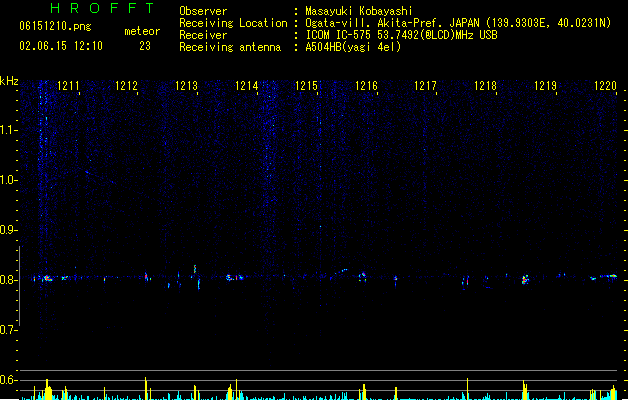Select the 0.9 frequency axis label
Screen dimensions: 629x400
tap(8, 230)
